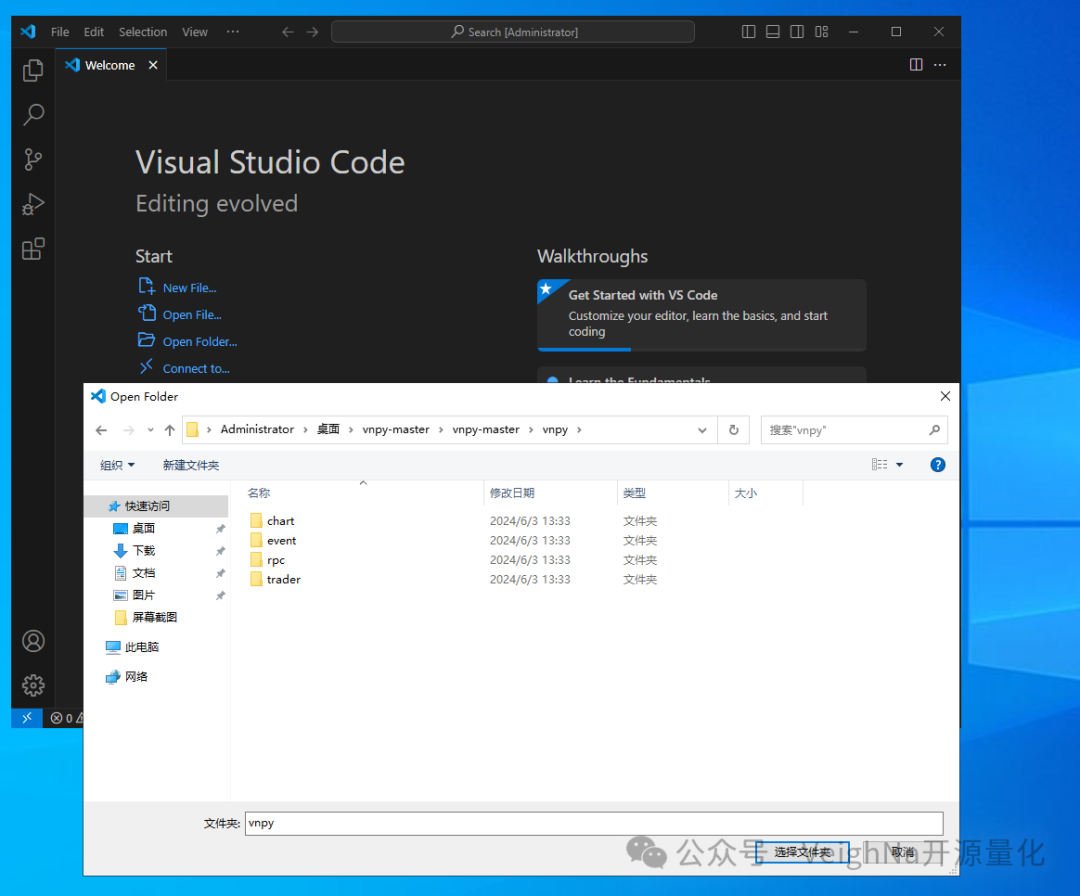This screenshot has height=896, width=1080.
Task: Select the trader folder in file list
Action: point(283,580)
